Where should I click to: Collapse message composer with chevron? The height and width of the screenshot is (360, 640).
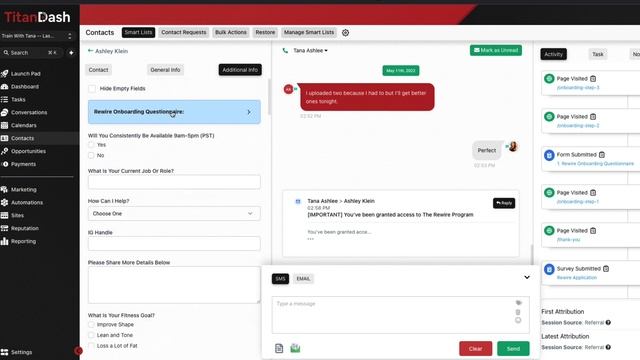tap(527, 278)
